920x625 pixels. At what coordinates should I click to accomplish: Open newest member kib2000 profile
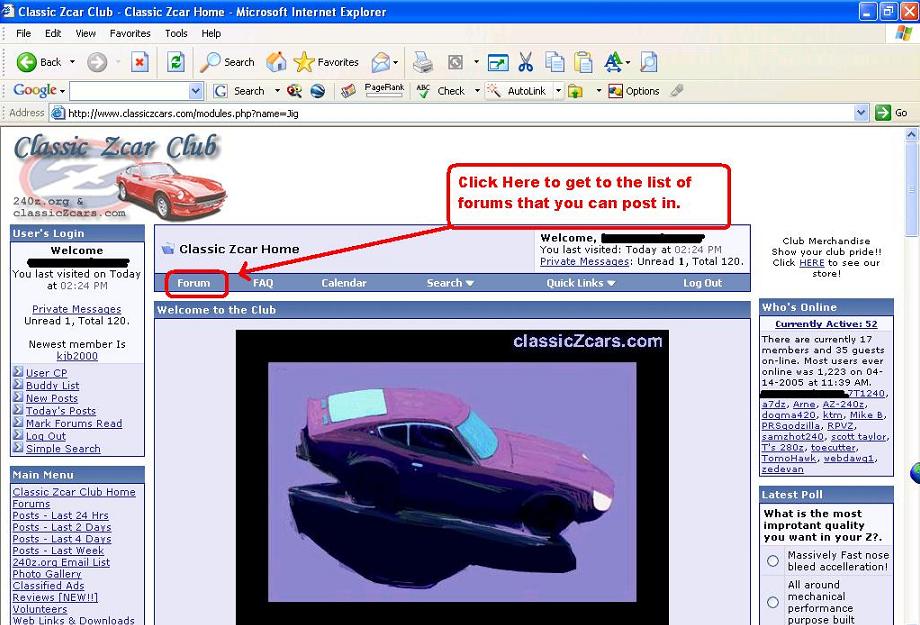click(x=77, y=356)
